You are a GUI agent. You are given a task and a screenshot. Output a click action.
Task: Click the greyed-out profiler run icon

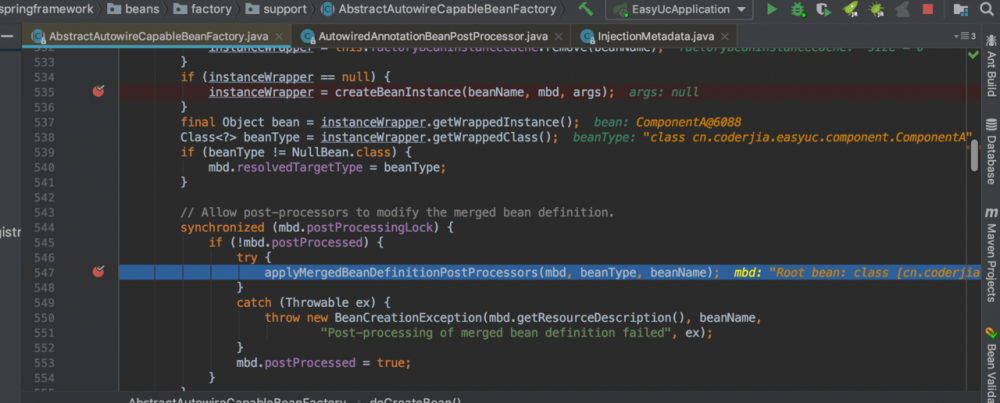click(x=902, y=9)
